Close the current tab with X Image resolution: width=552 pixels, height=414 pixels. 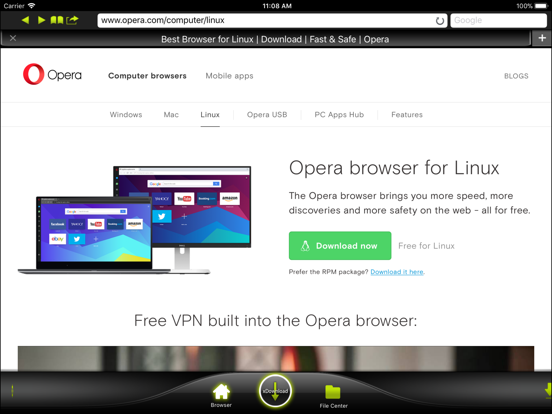[13, 38]
